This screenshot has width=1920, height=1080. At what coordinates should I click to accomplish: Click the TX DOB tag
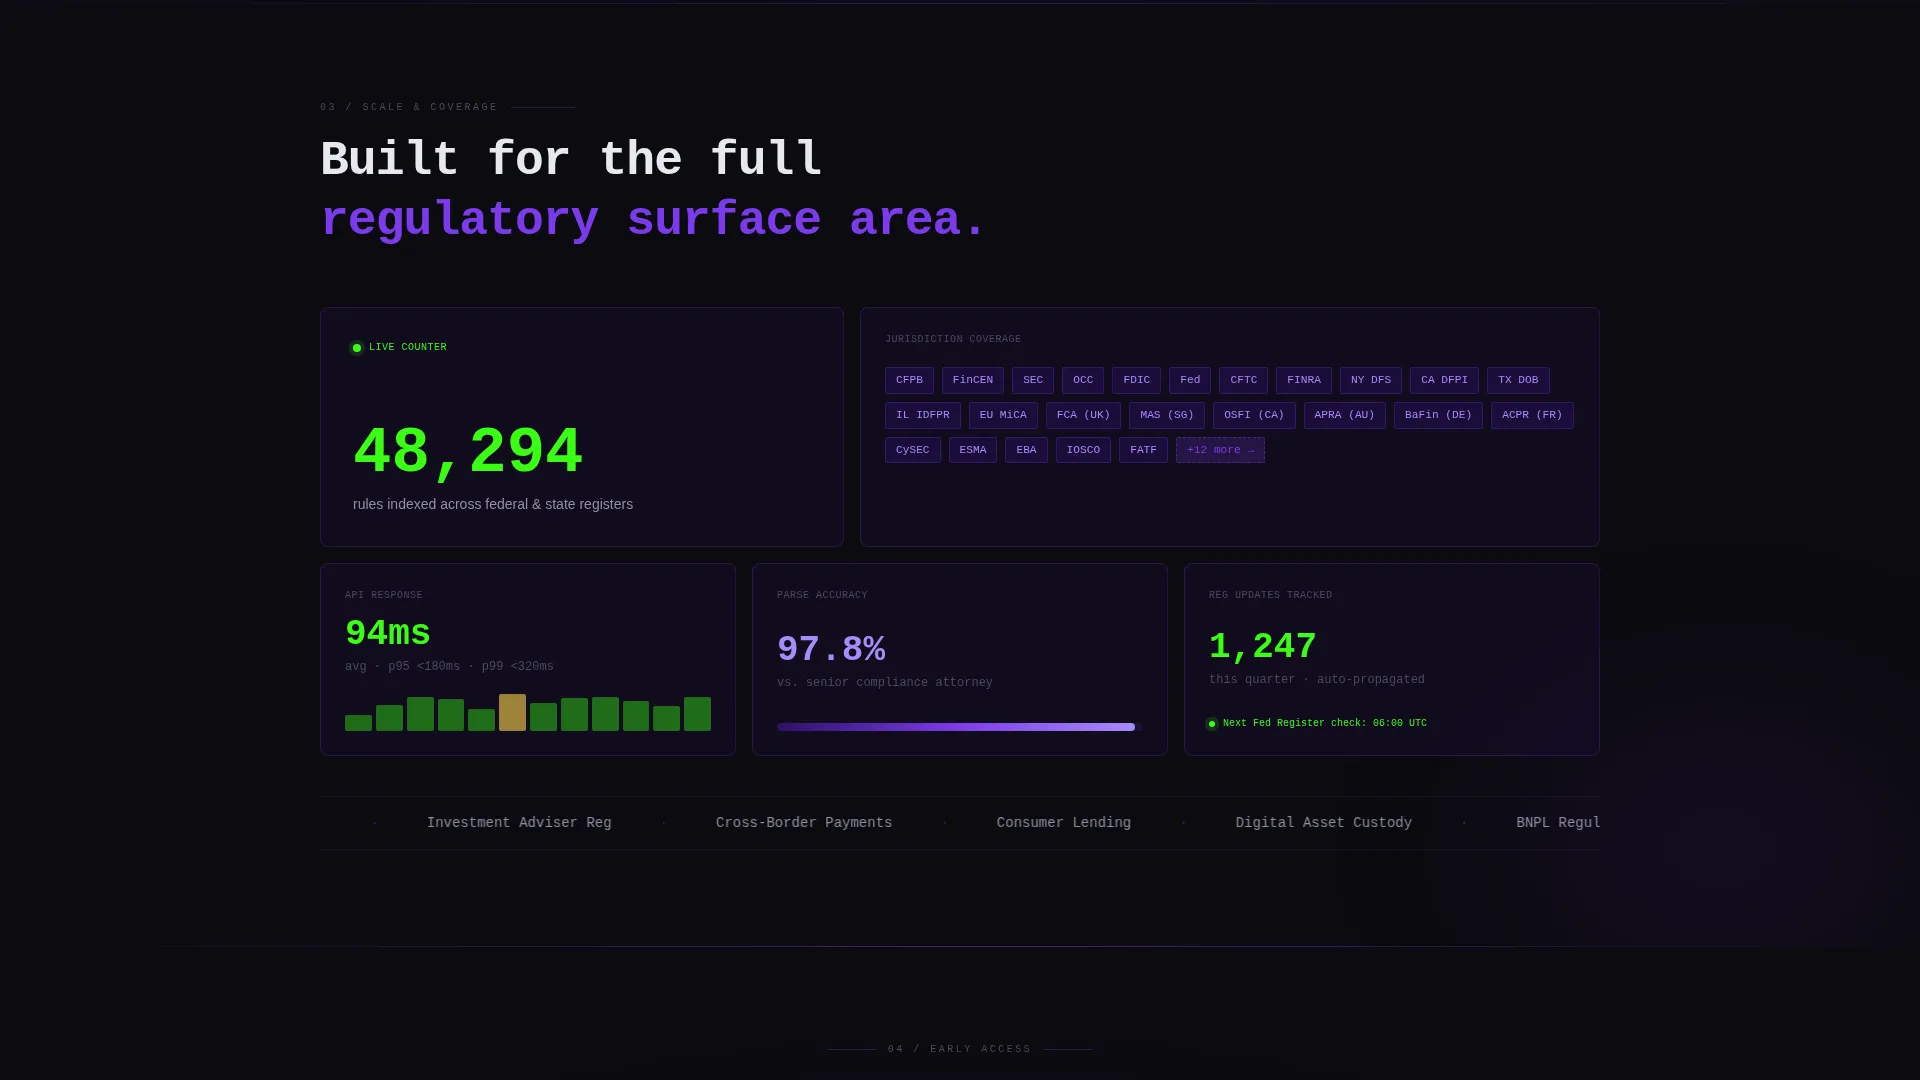click(x=1518, y=380)
